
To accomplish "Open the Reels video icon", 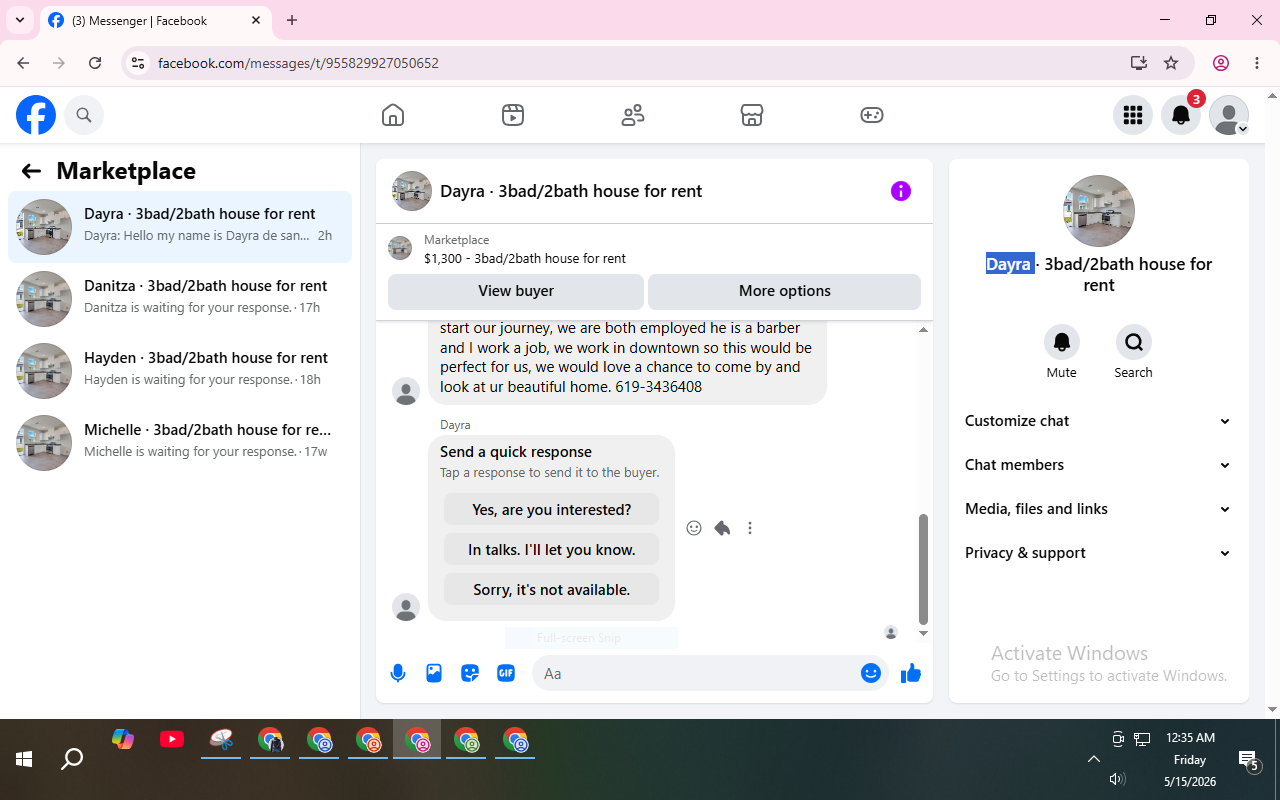I will (513, 115).
